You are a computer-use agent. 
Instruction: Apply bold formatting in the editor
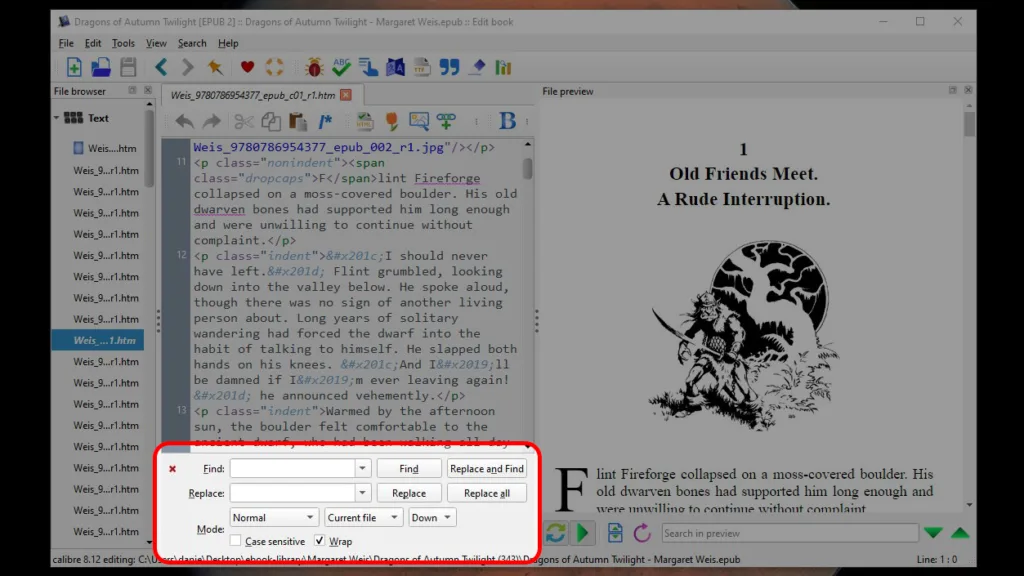(507, 121)
